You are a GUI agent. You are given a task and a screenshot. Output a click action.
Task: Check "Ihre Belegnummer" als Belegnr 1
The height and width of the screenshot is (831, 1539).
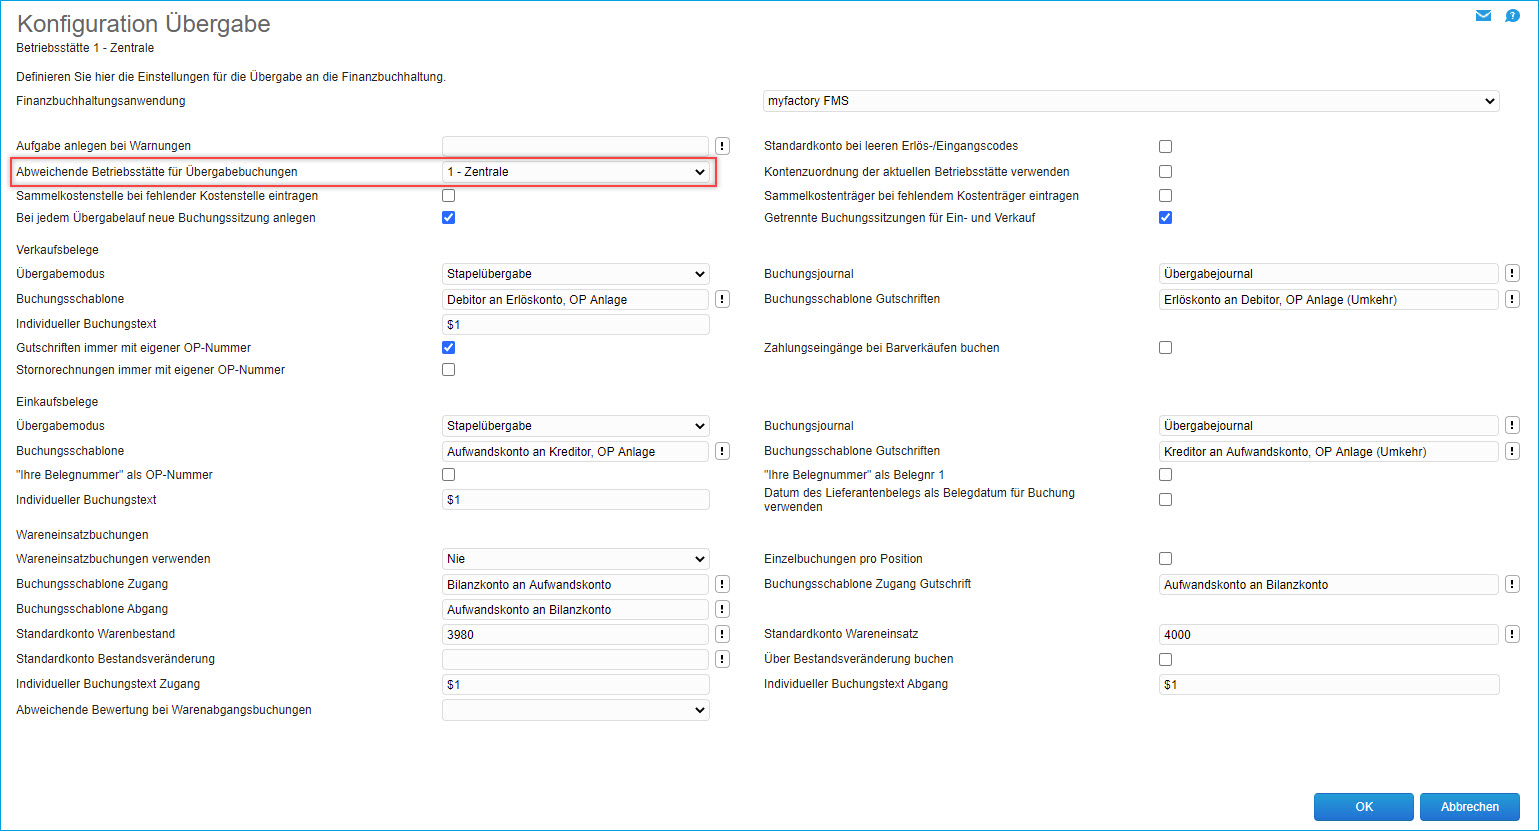(x=1165, y=475)
